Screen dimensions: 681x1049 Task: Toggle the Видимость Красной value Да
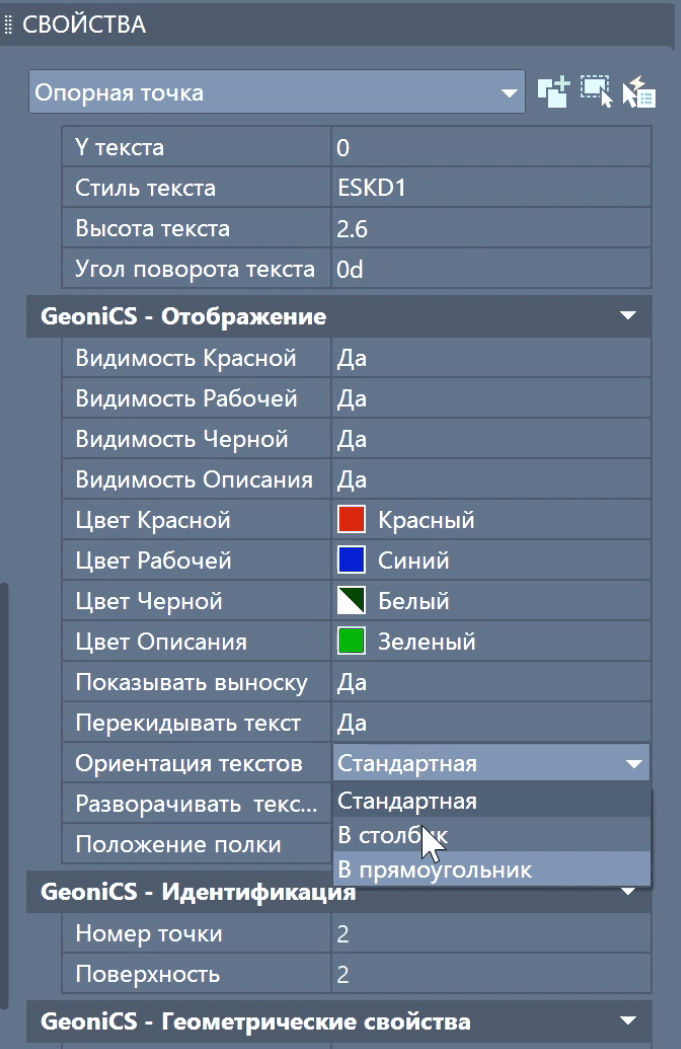point(490,358)
